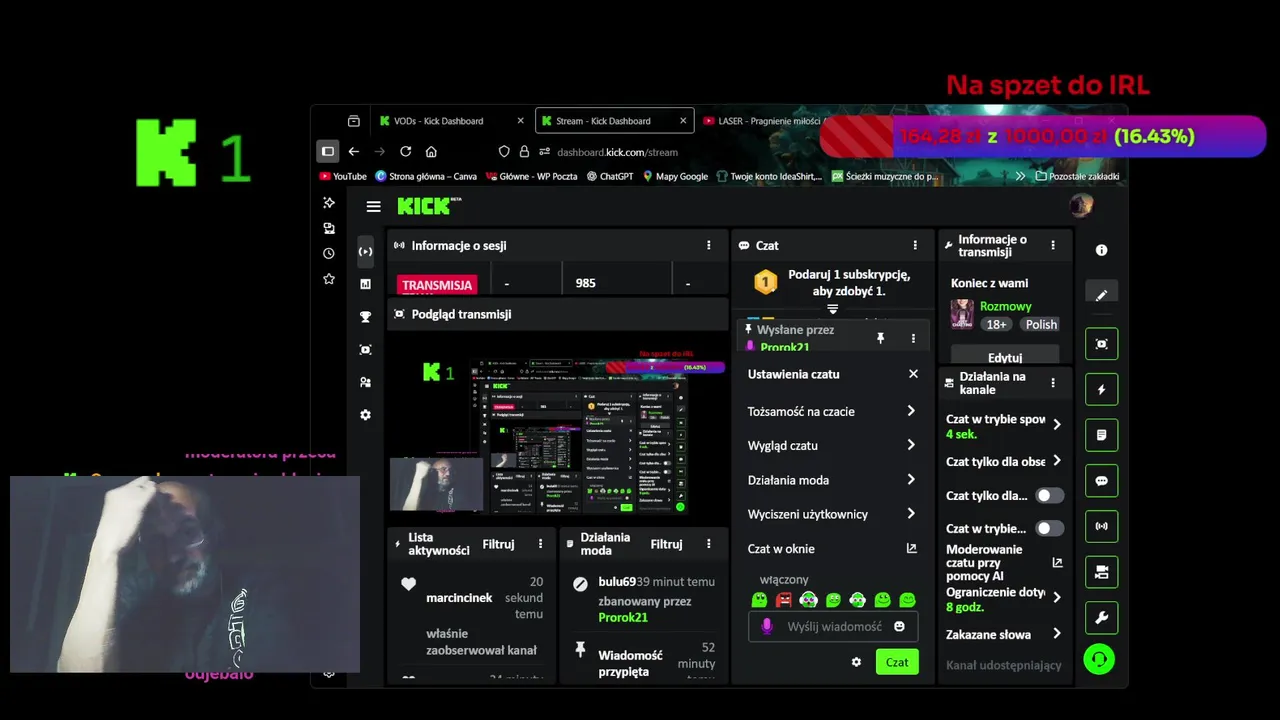
Task: Toggle Czat w trybie... switch
Action: click(1049, 528)
